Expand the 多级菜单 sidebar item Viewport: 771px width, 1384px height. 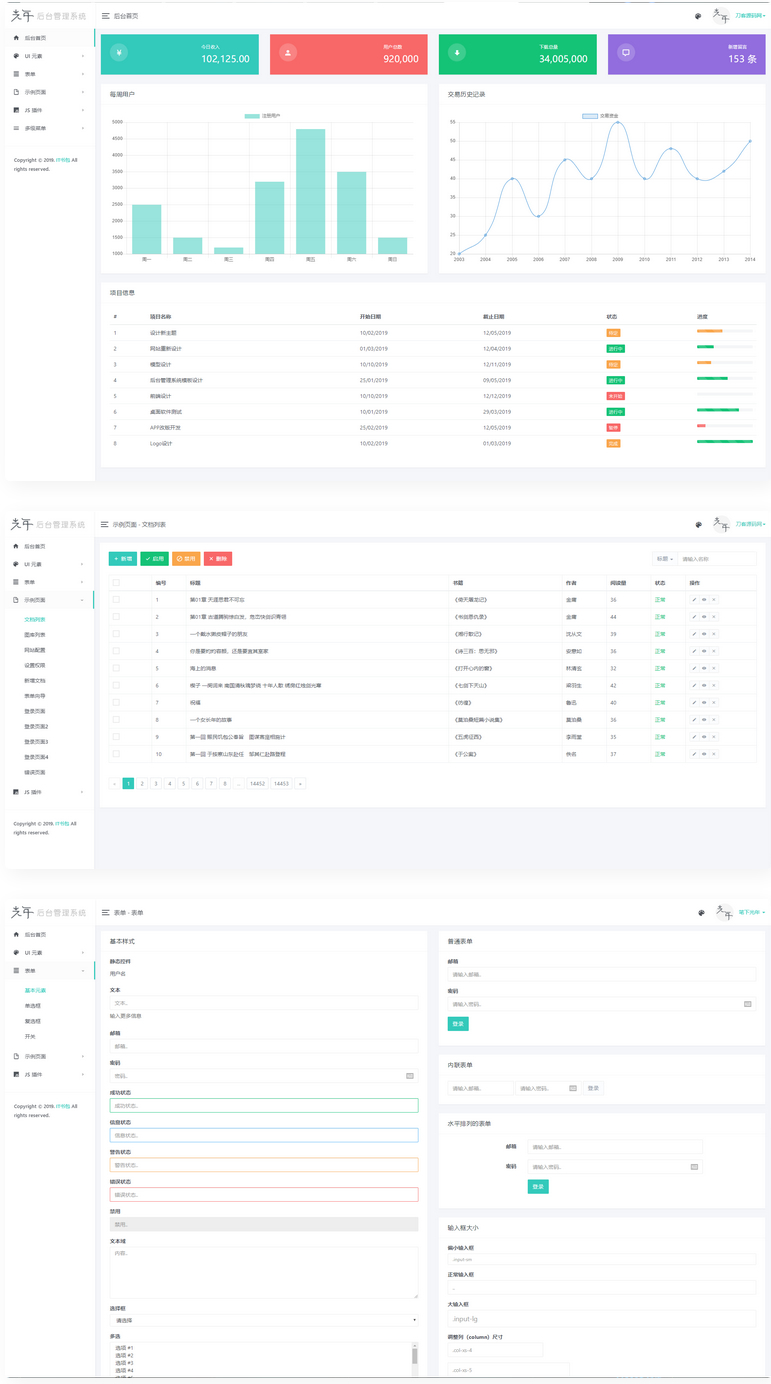(48, 128)
